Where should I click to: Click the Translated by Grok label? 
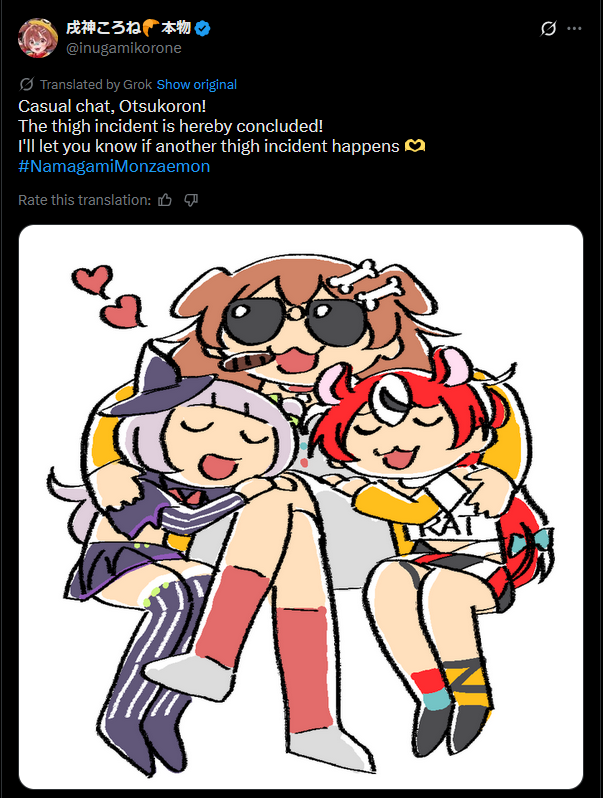coord(96,84)
